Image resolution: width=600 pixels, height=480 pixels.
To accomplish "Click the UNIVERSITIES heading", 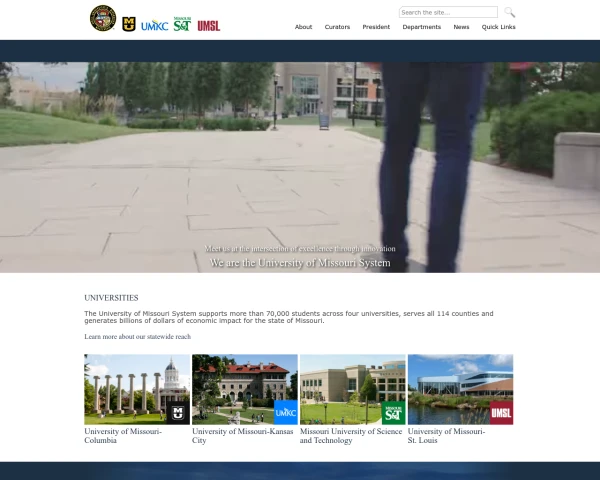I will 111,298.
